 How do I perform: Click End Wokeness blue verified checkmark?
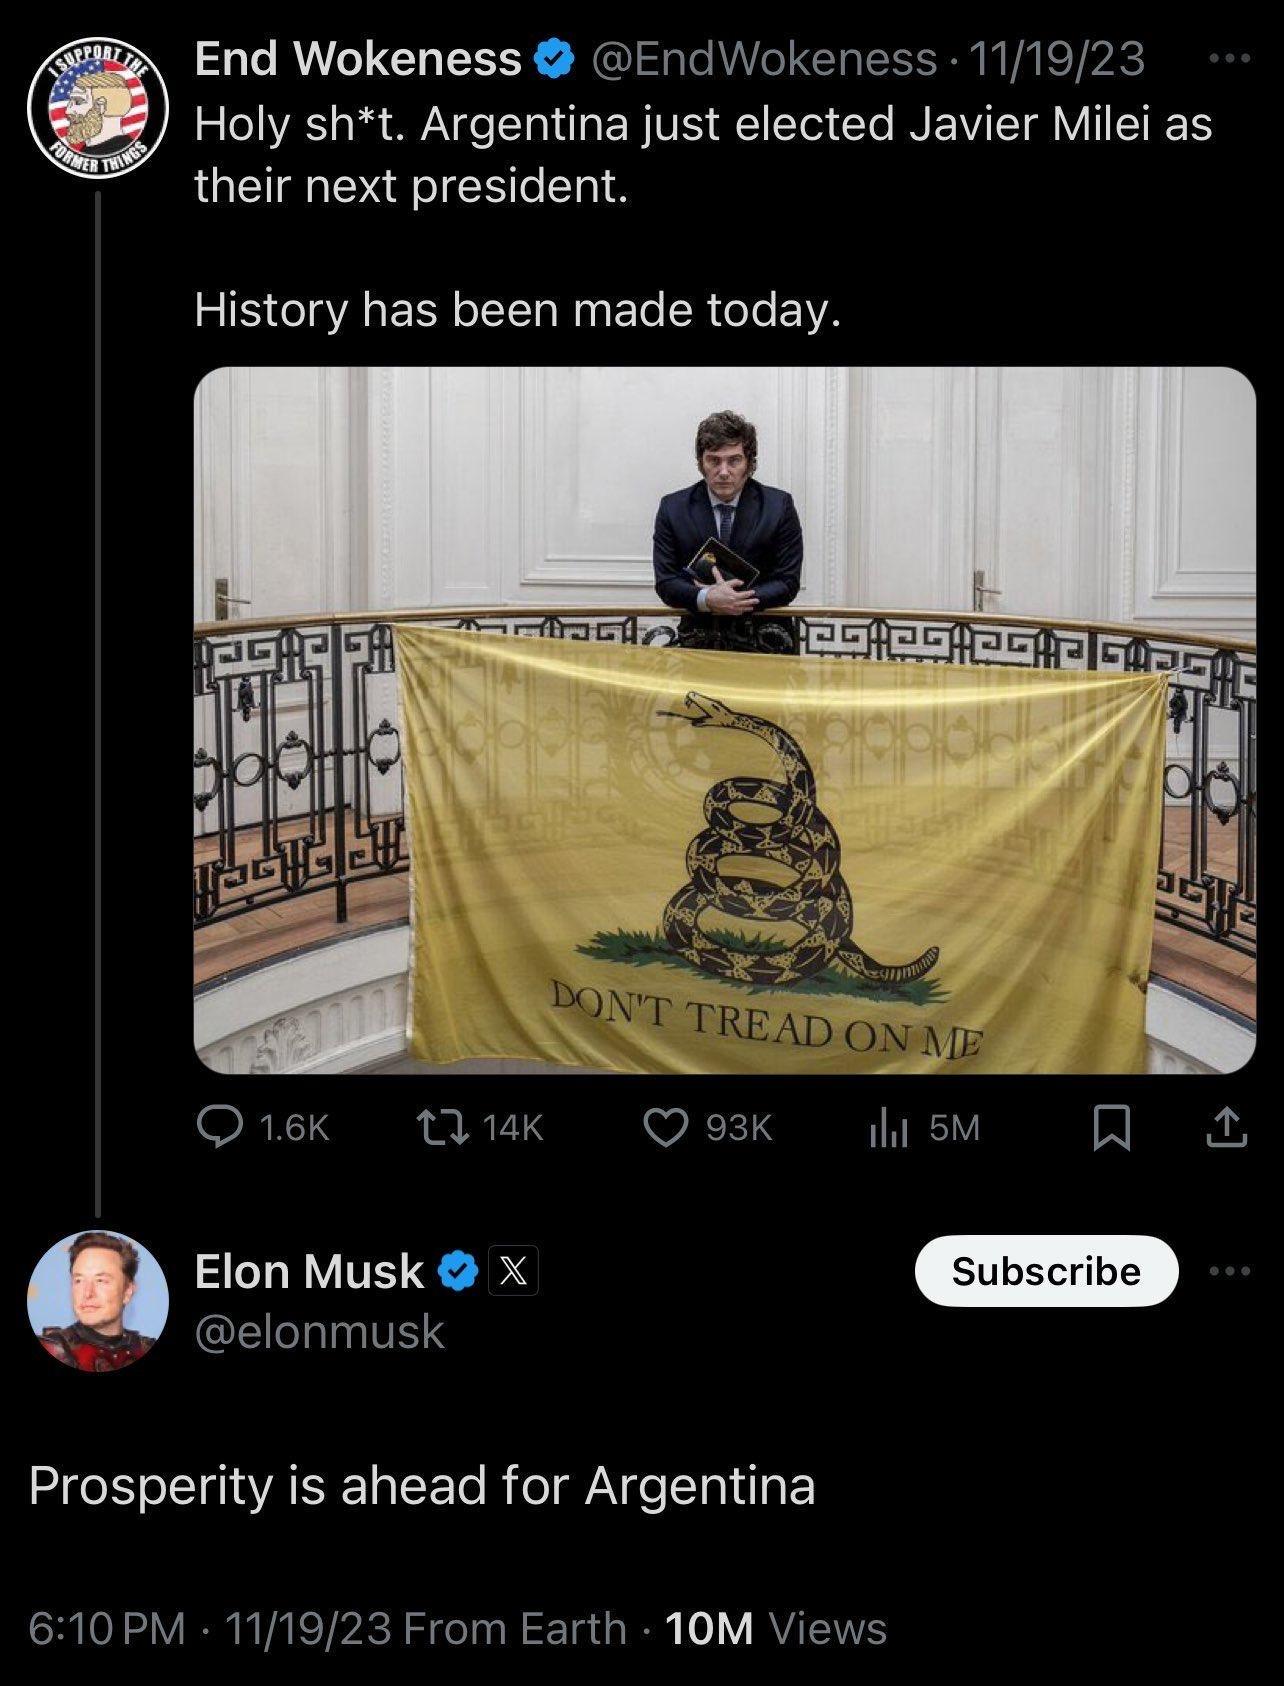[x=553, y=60]
